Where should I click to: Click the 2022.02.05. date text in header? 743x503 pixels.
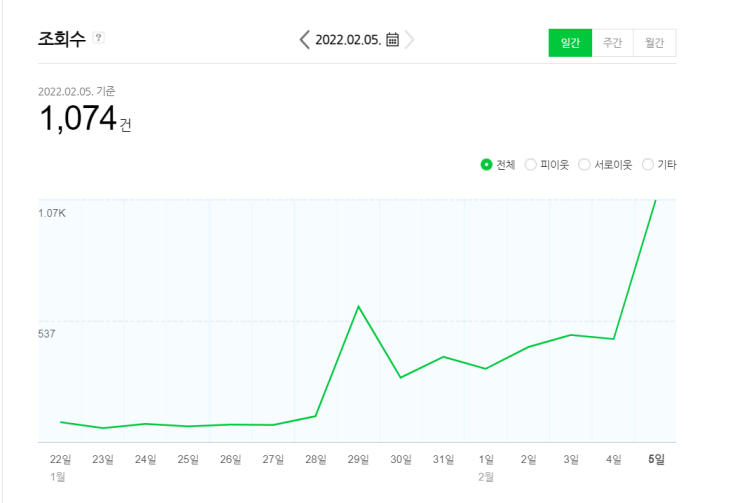pos(348,40)
